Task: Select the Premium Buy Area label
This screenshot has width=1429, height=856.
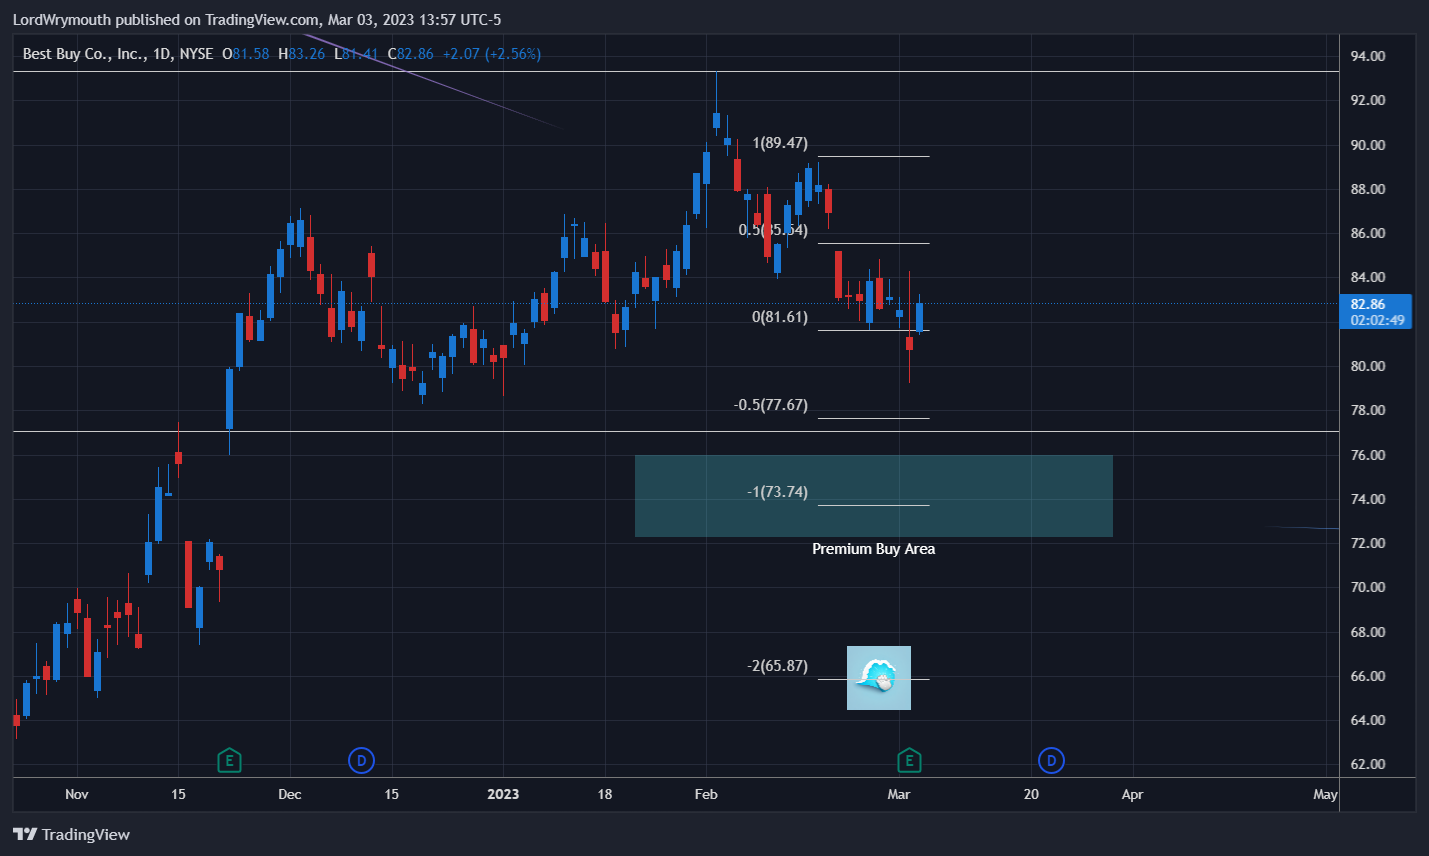Action: pos(873,549)
